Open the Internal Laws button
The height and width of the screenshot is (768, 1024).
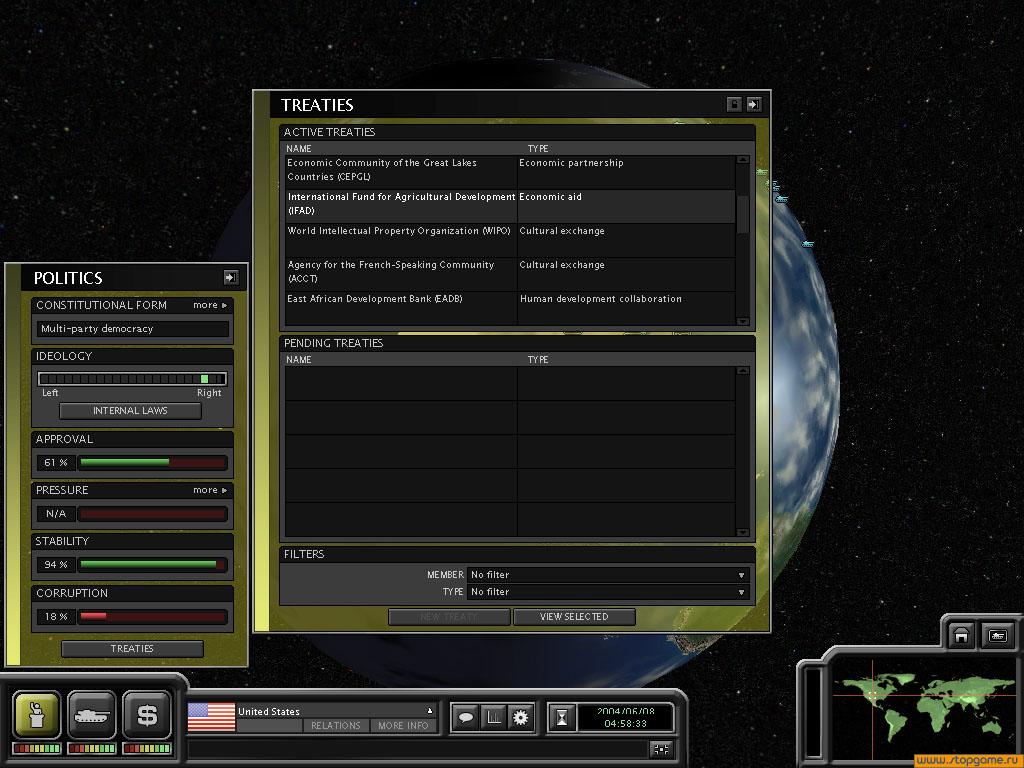point(130,411)
